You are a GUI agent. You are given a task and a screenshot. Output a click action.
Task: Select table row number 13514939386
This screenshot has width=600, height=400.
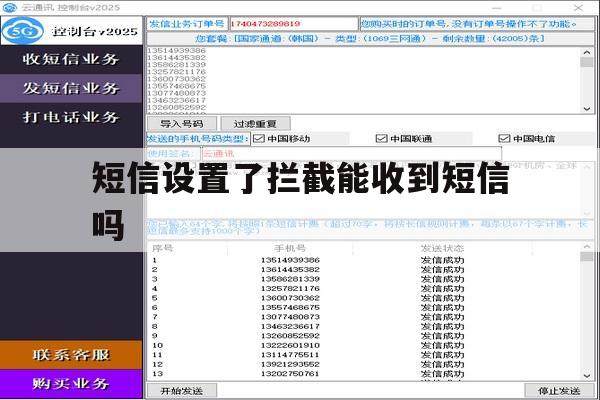[290, 260]
